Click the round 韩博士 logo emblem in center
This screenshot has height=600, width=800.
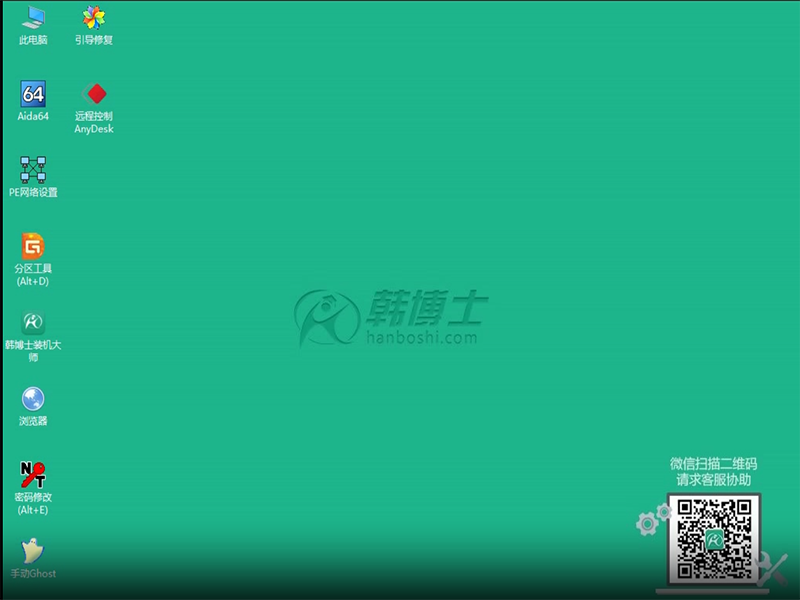click(327, 319)
